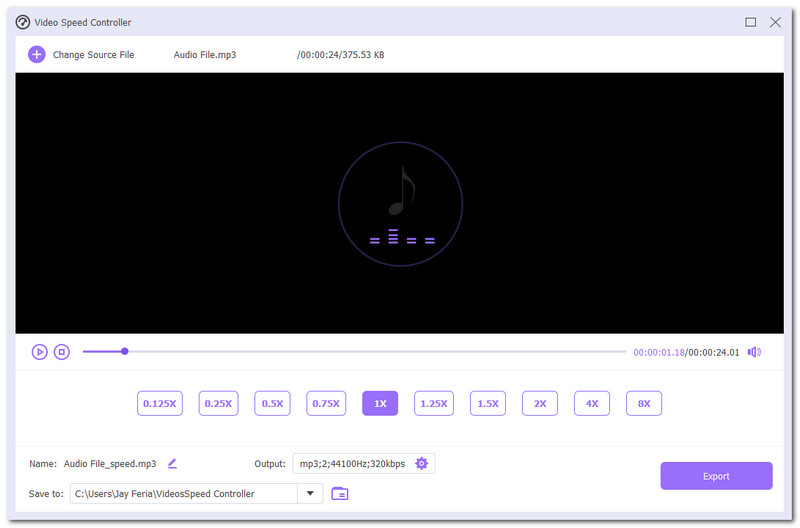
Task: Click the Audio File.mp3 source name
Action: point(205,55)
